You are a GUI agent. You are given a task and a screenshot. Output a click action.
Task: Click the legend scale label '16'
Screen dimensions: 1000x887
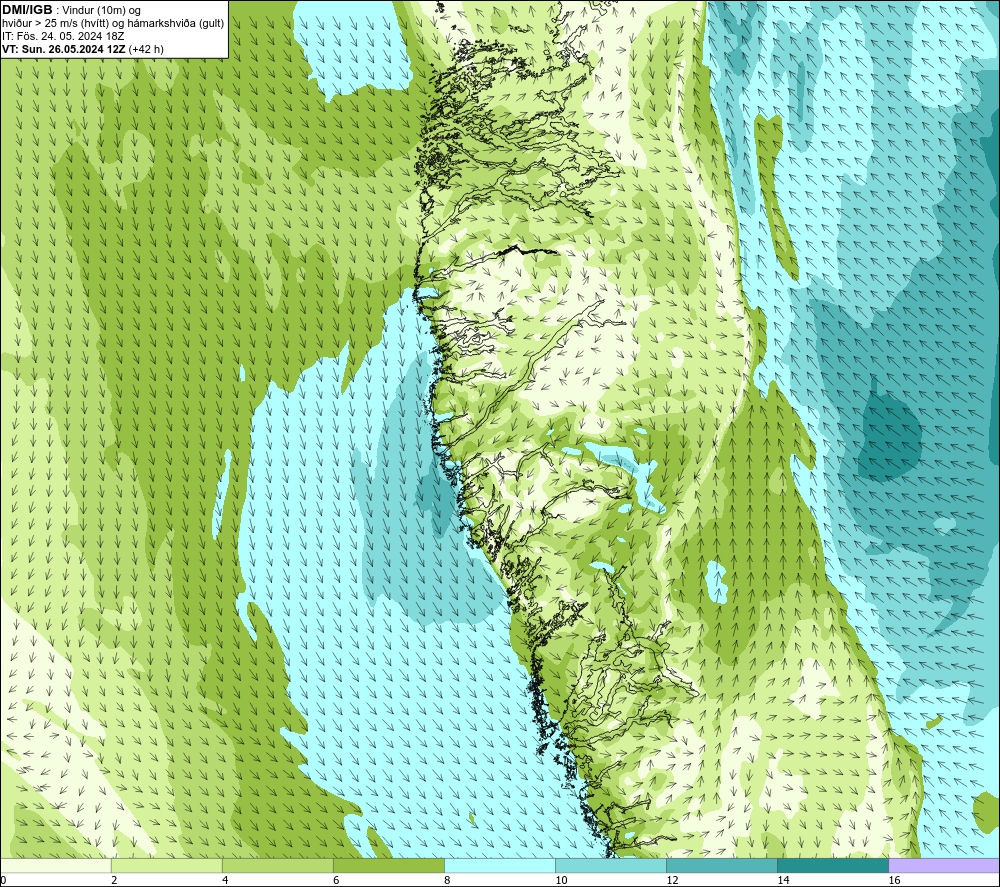(x=894, y=880)
